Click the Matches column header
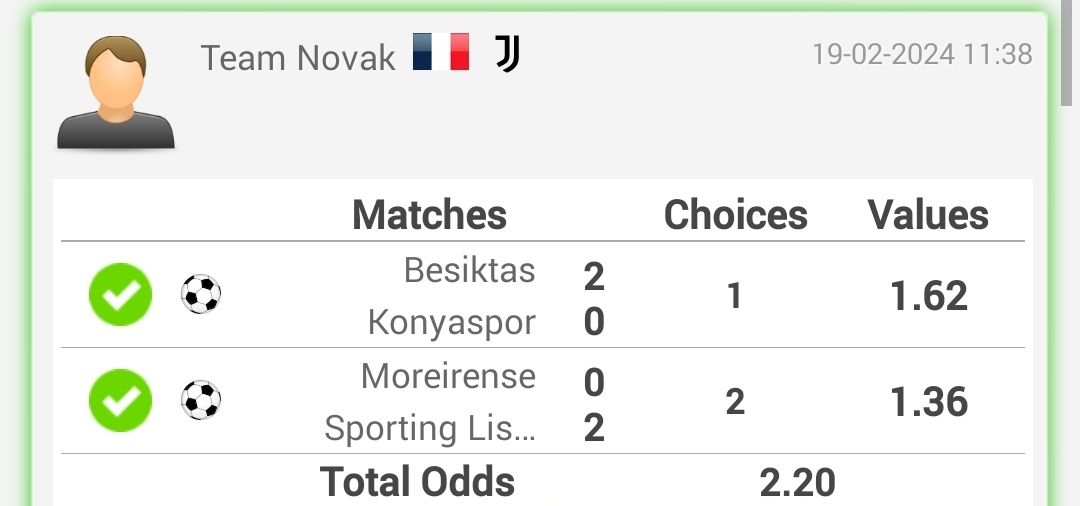 click(429, 215)
